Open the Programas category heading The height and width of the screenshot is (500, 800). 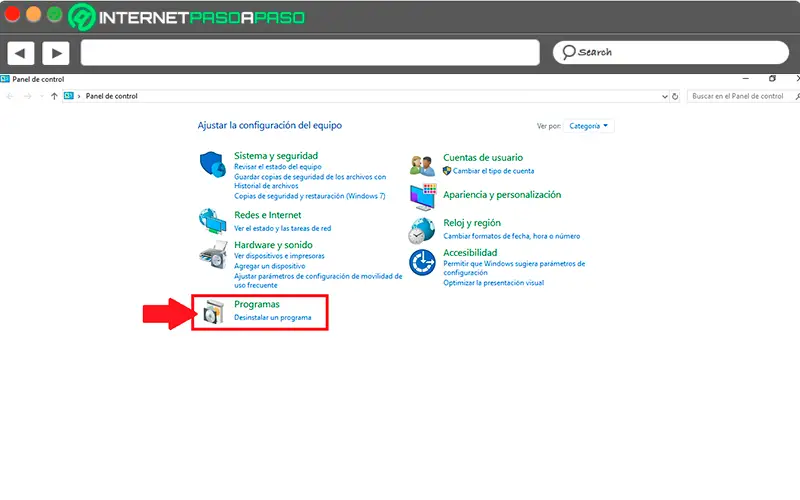point(257,304)
